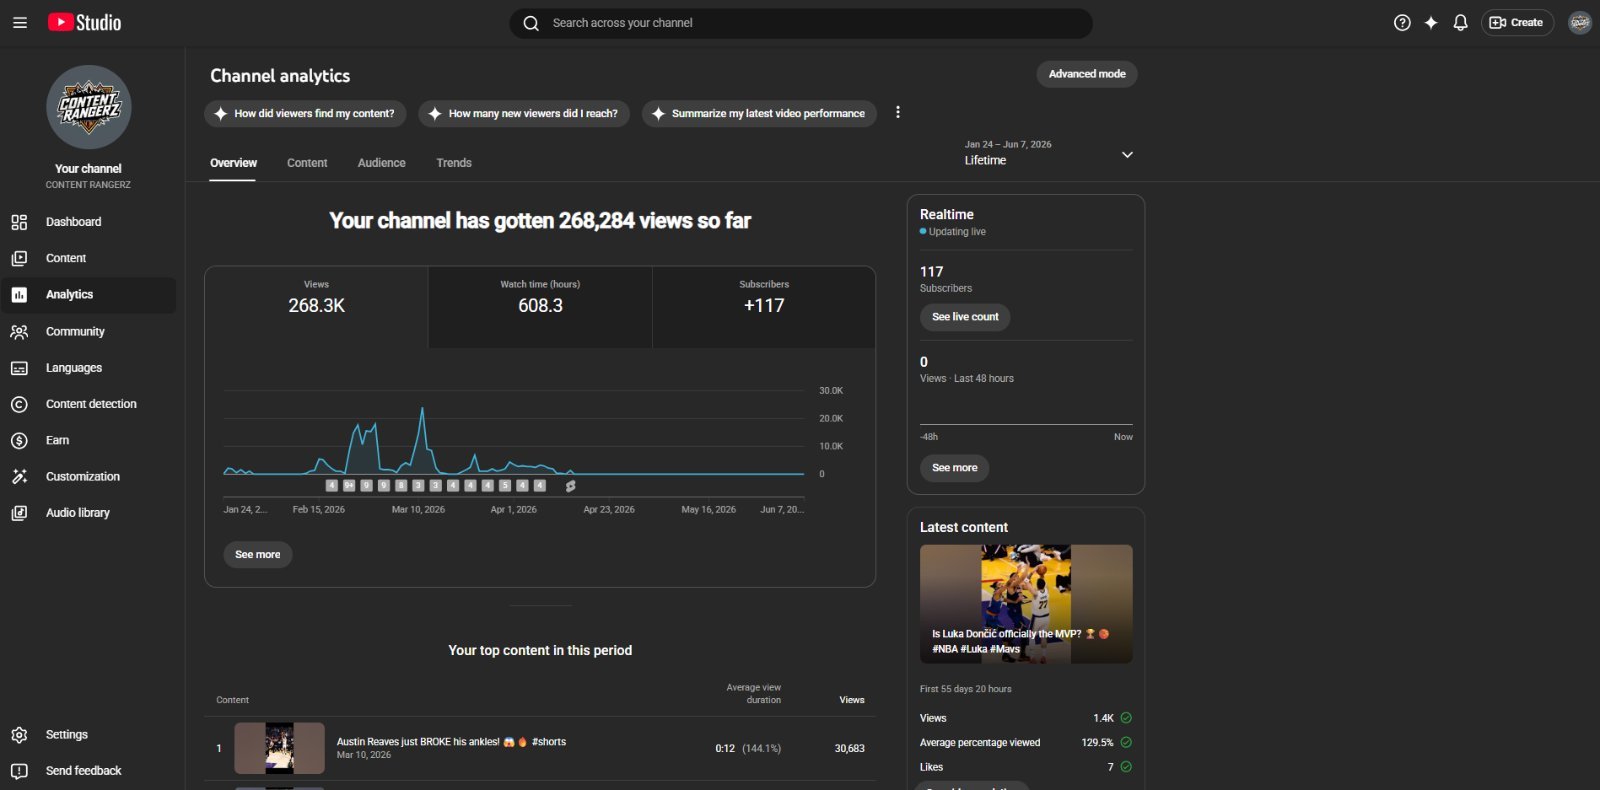
Task: Open the account avatar menu
Action: pos(1580,22)
